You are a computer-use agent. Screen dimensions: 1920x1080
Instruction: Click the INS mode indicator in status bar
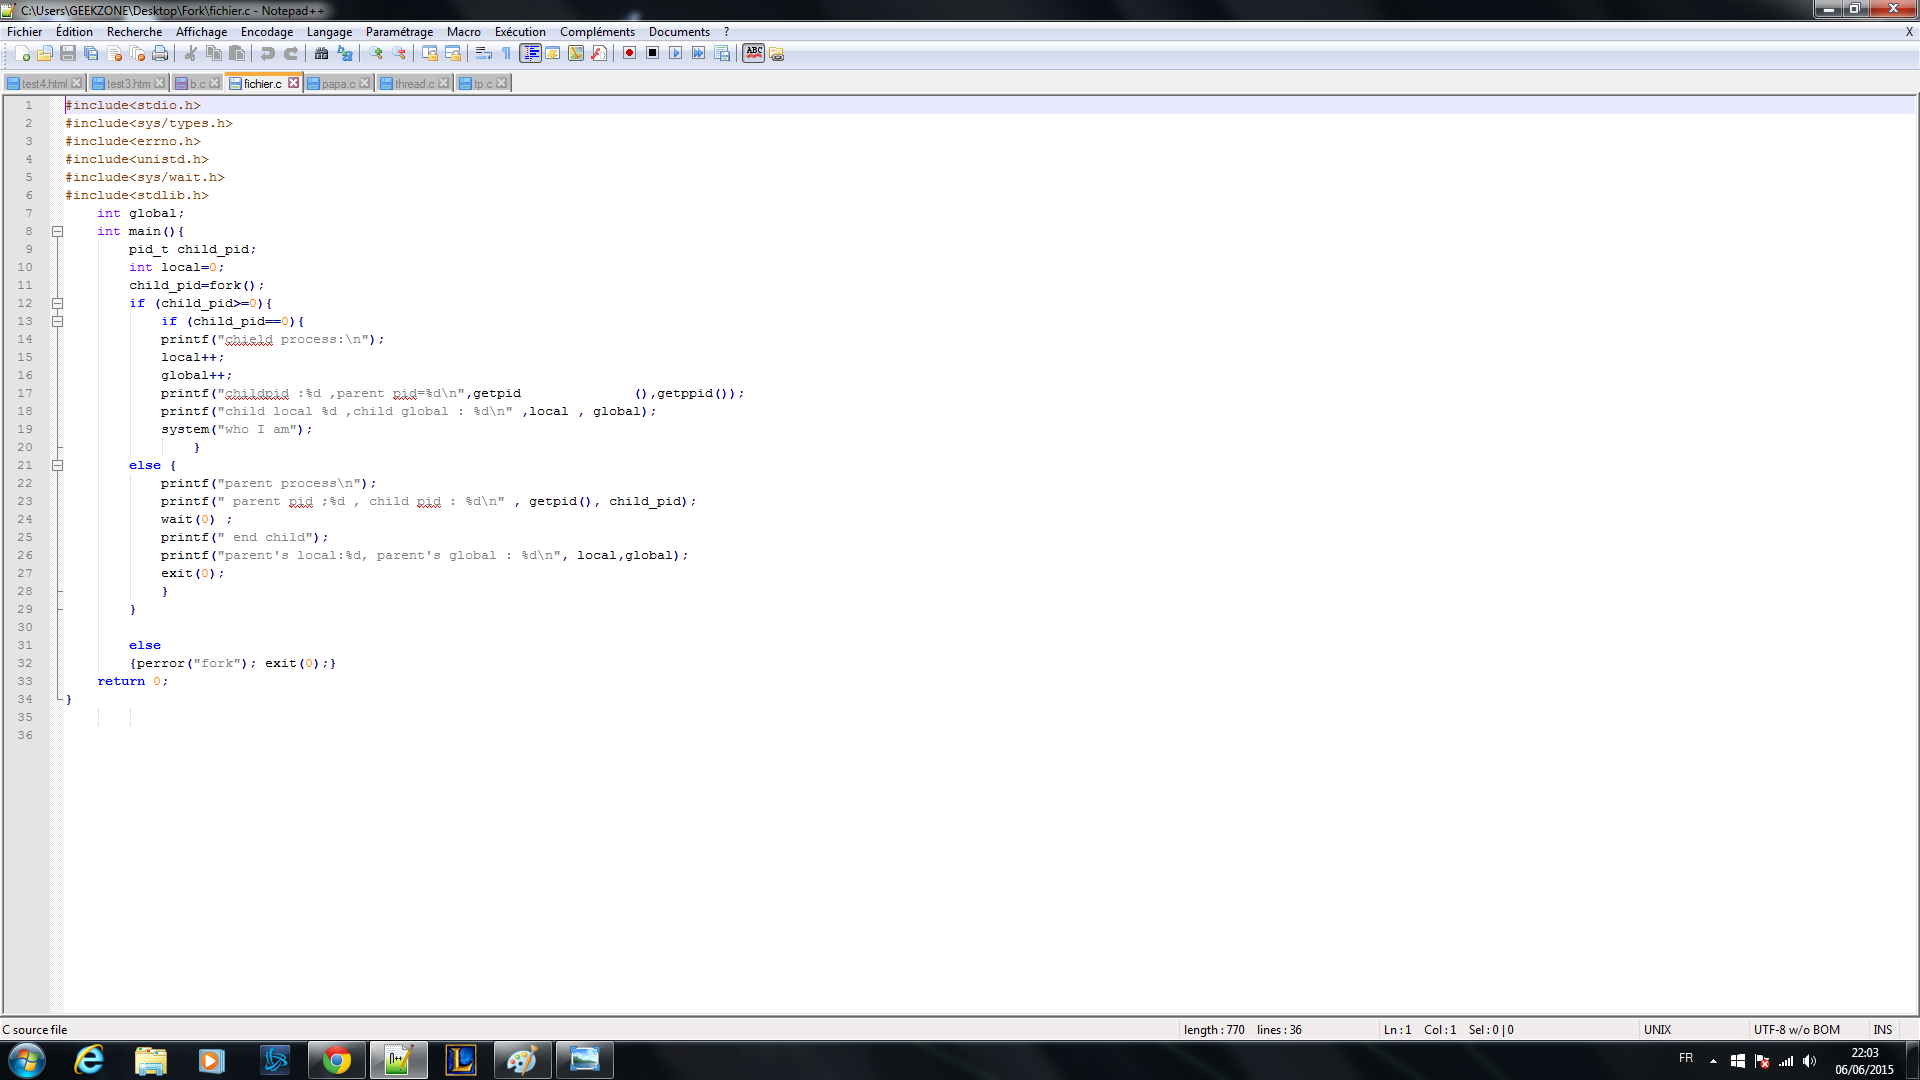[x=1882, y=1030]
